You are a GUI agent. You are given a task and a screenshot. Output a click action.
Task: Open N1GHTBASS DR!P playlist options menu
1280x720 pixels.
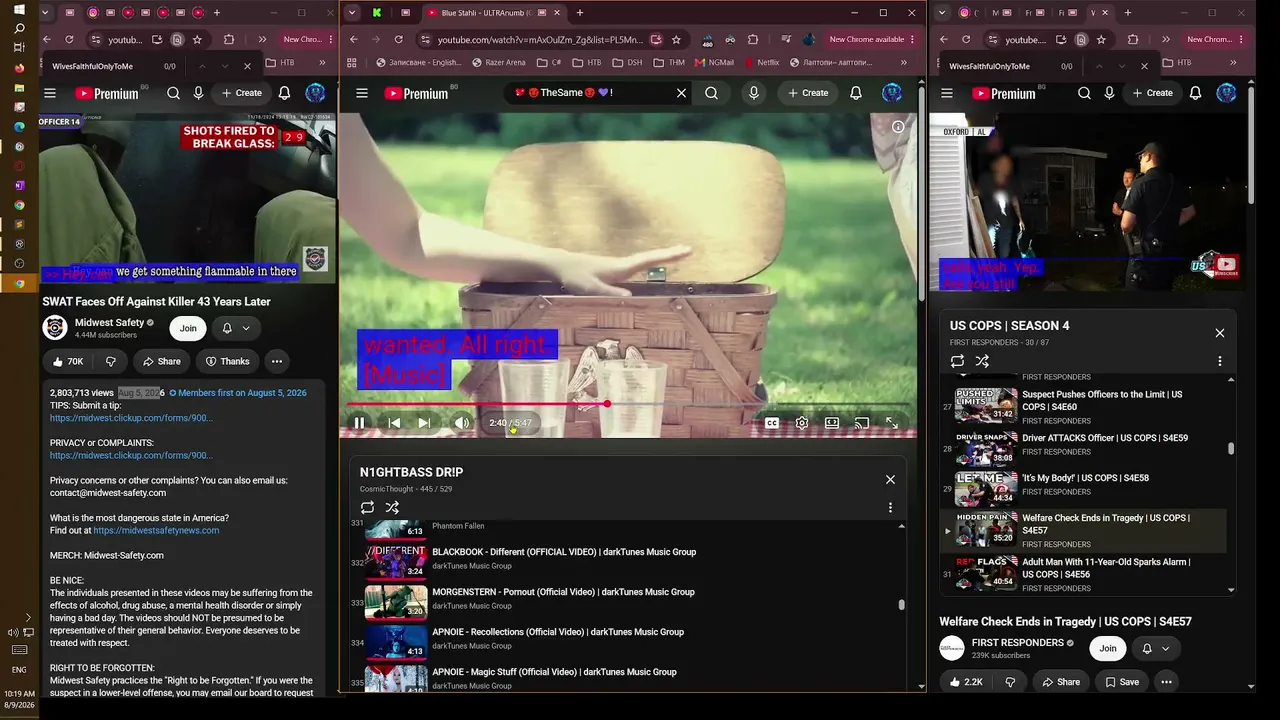click(890, 508)
